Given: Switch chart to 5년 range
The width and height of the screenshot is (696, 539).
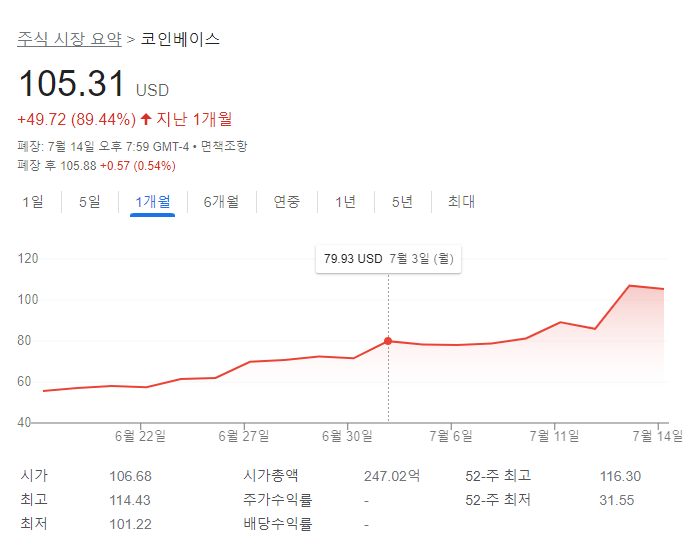Looking at the screenshot, I should tap(402, 202).
